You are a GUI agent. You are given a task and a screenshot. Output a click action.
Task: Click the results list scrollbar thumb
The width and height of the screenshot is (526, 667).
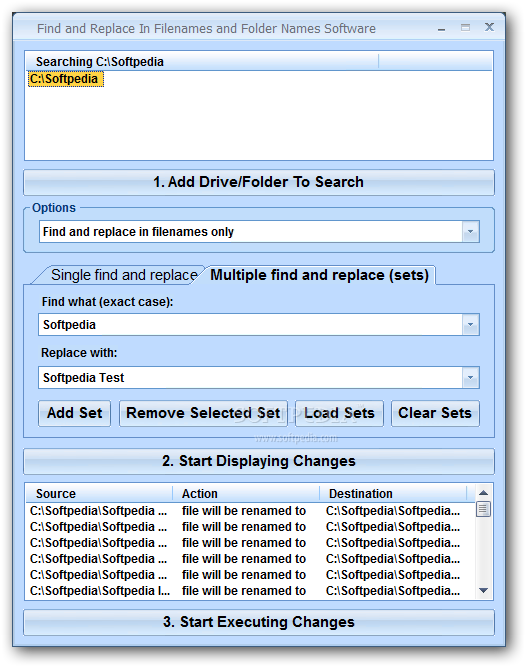483,509
